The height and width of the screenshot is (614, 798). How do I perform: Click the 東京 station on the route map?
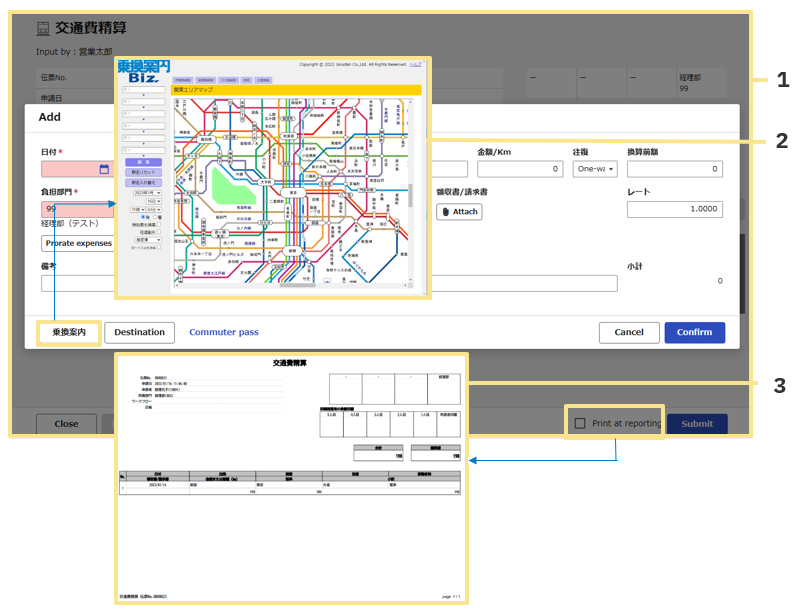pyautogui.click(x=293, y=193)
